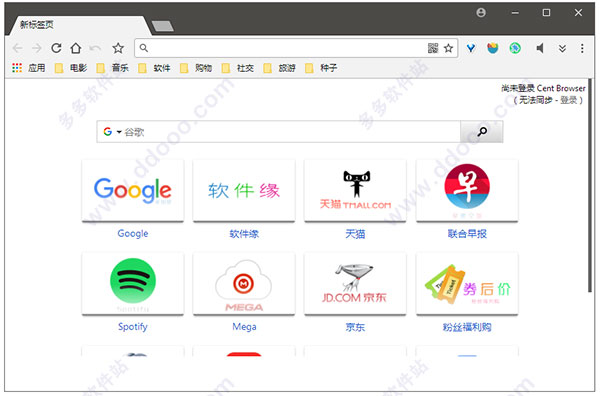The height and width of the screenshot is (396, 600).
Task: Click the browser back arrow
Action: click(18, 48)
